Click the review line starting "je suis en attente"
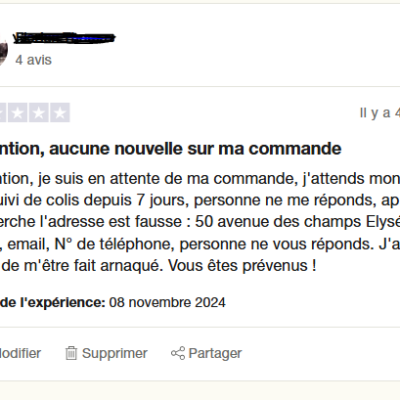400x400 pixels. pos(219,179)
